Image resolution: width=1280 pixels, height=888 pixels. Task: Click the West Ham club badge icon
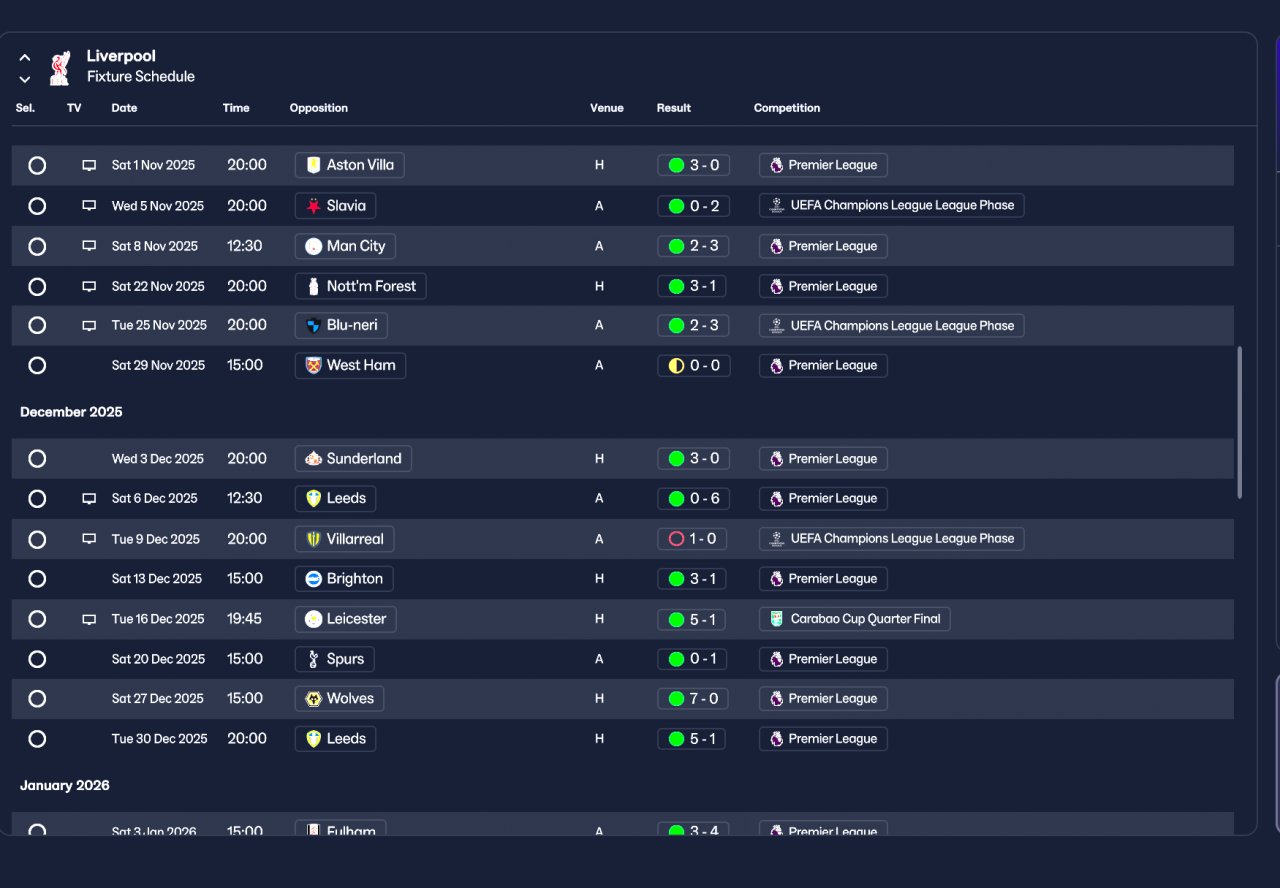314,365
